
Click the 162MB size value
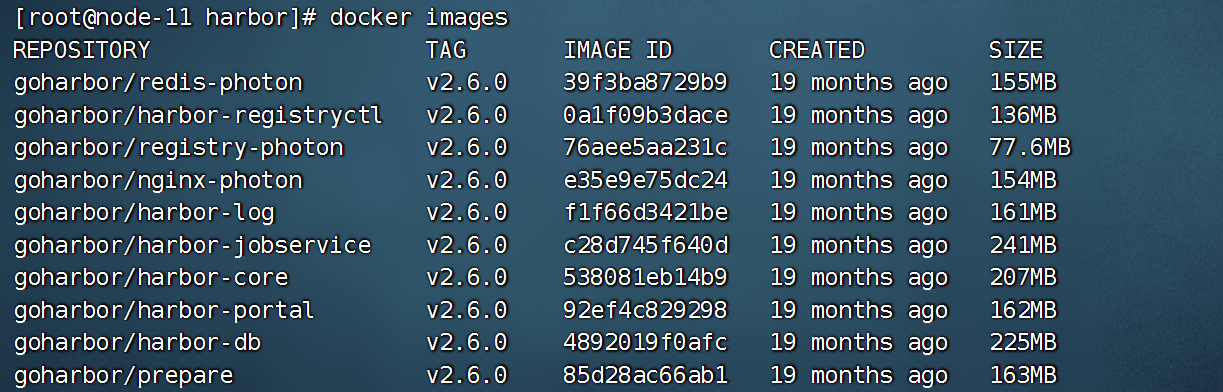[1023, 311]
